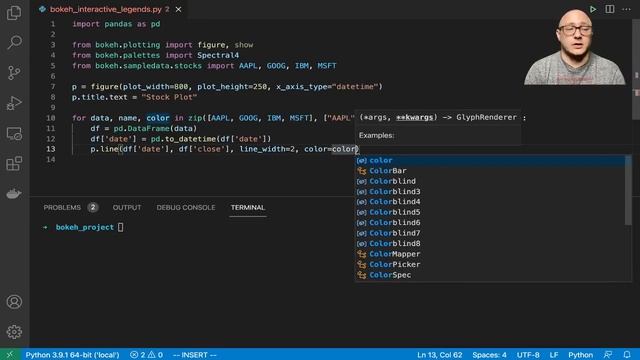Switch to the OUTPUT panel tab
The image size is (640, 360).
tap(127, 207)
